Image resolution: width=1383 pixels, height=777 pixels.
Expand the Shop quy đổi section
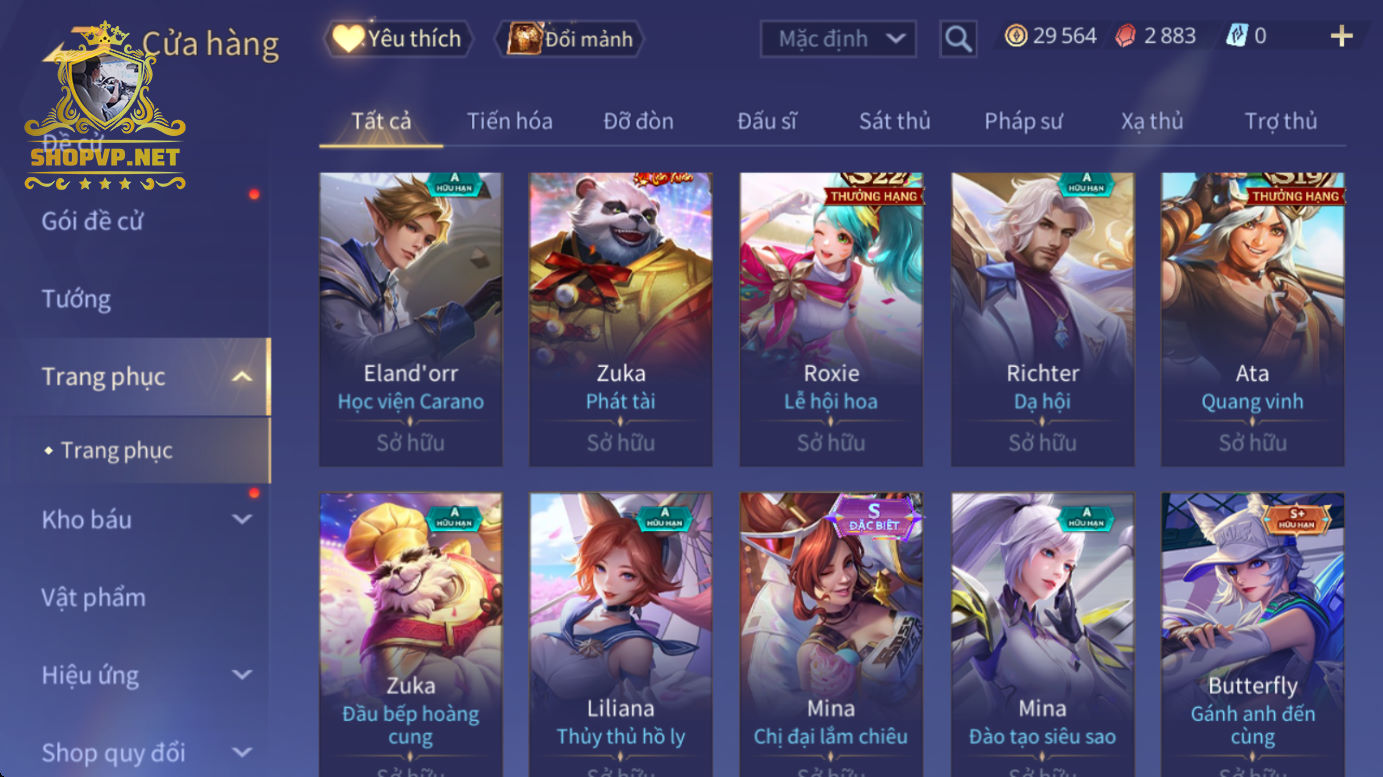click(x=241, y=752)
